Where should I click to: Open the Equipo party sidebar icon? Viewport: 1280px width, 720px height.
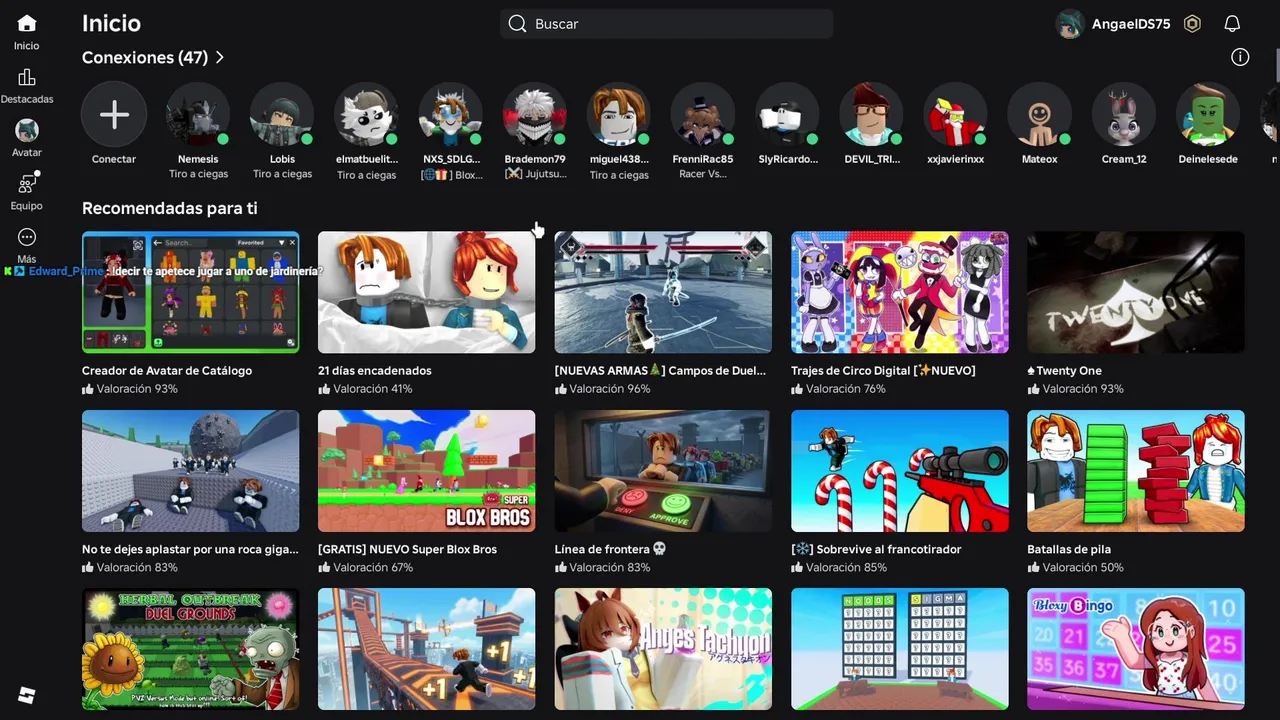[x=27, y=183]
